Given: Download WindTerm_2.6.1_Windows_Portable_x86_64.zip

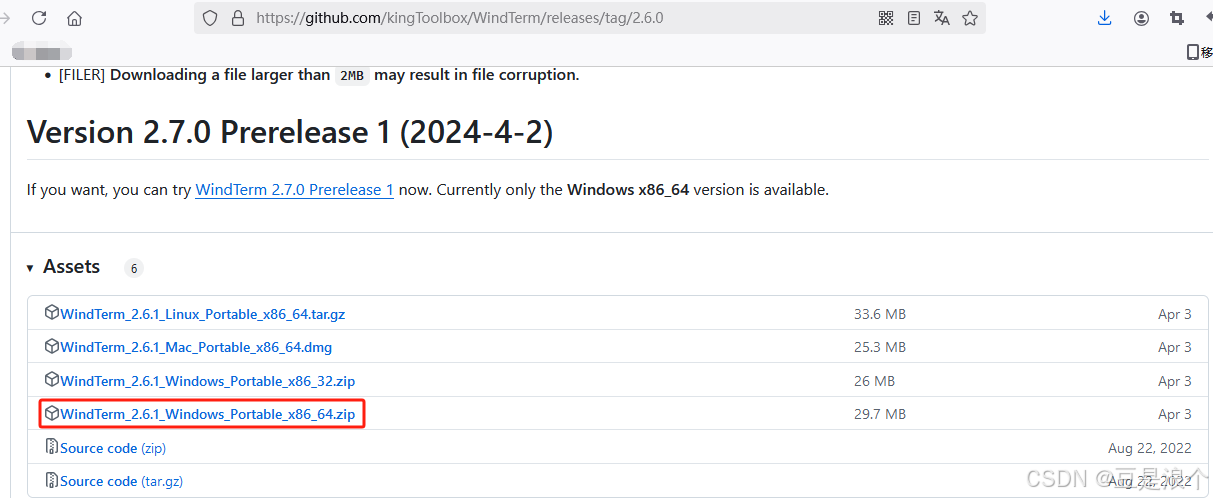Looking at the screenshot, I should coord(207,414).
